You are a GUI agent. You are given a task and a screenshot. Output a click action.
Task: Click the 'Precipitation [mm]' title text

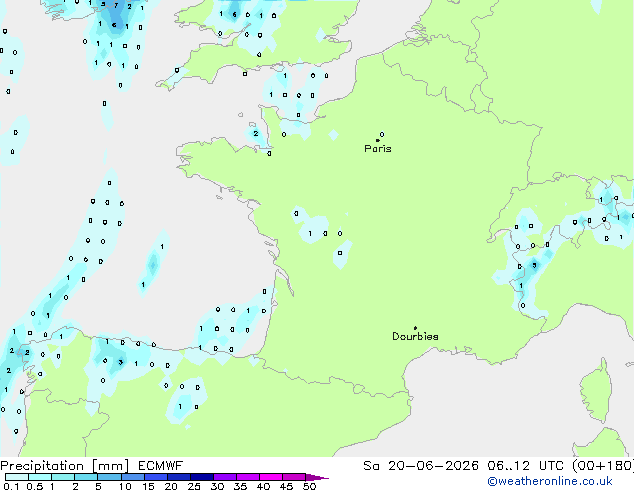[x=65, y=466]
